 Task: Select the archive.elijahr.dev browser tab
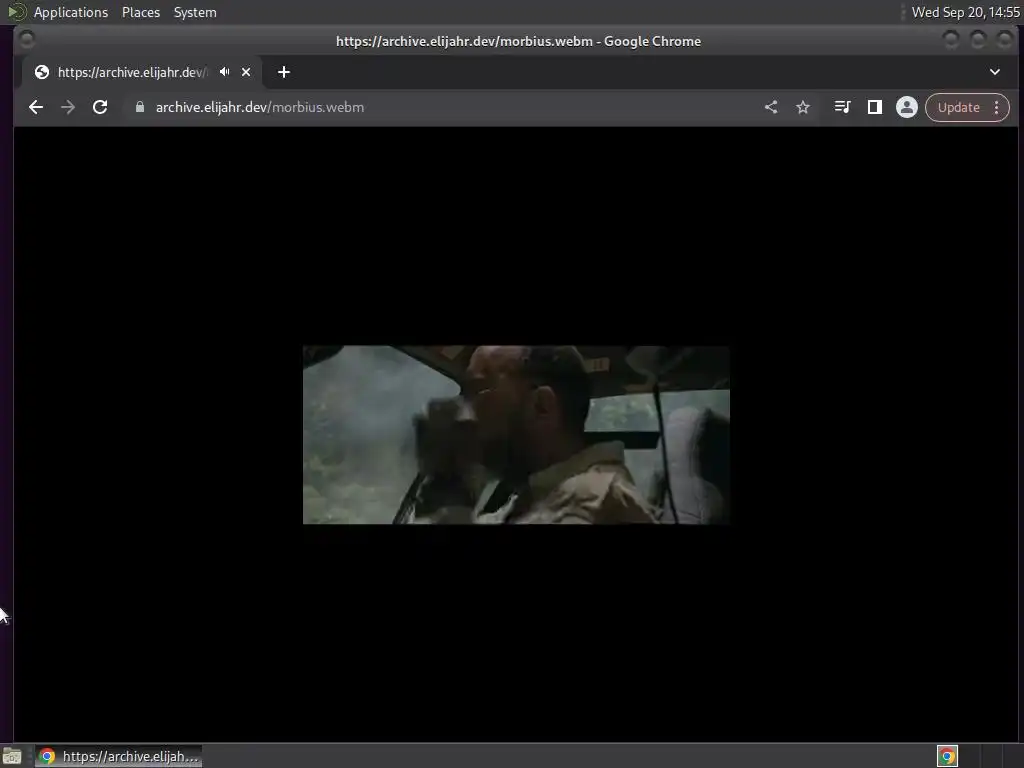142,72
